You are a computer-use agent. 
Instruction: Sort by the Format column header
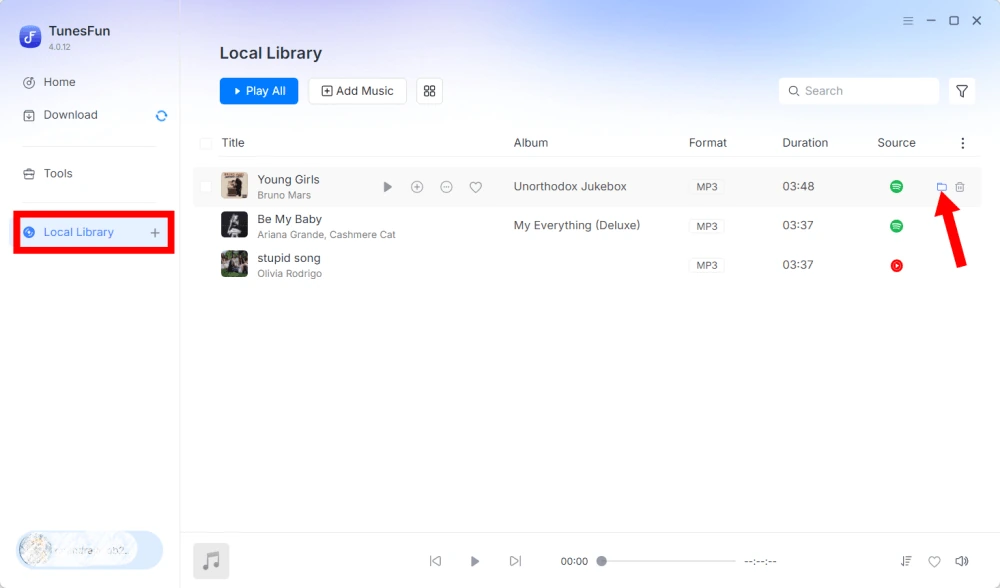[x=707, y=143]
